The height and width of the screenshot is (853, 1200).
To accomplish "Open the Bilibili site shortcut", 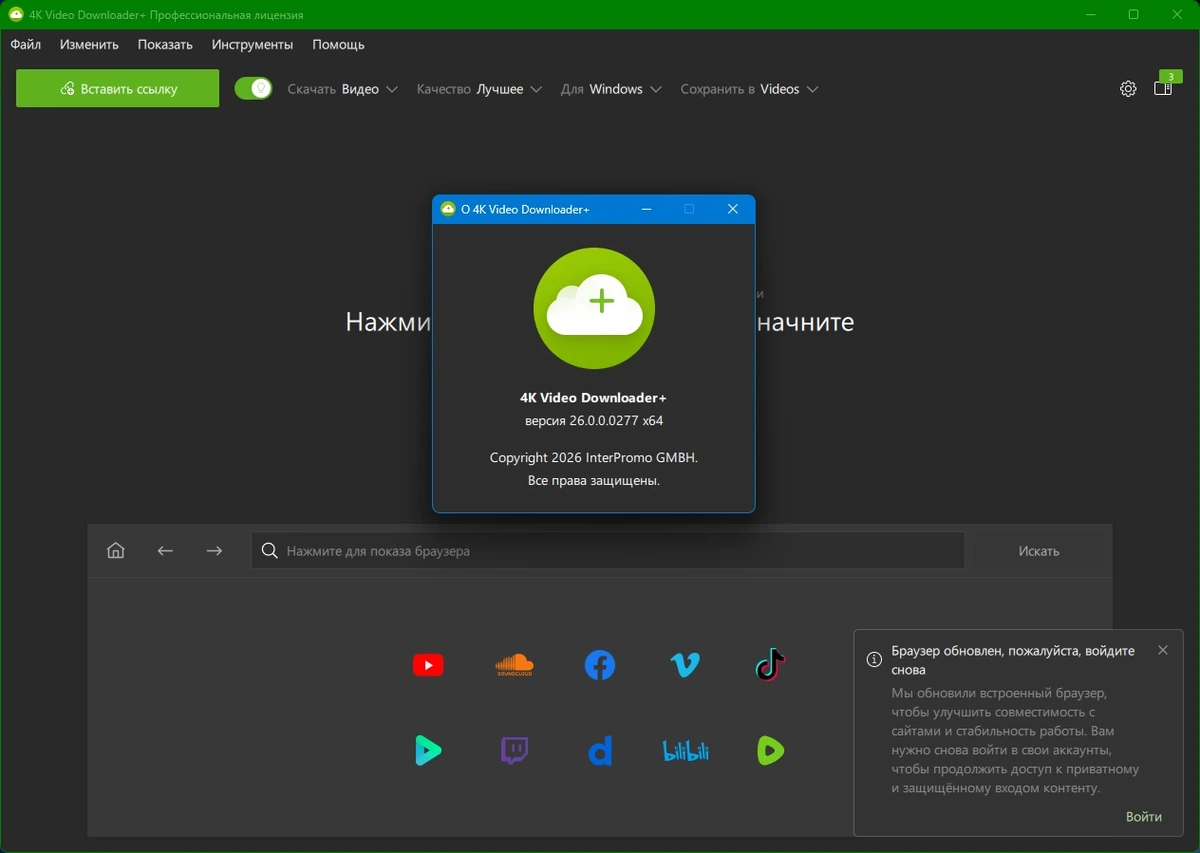I will [685, 751].
